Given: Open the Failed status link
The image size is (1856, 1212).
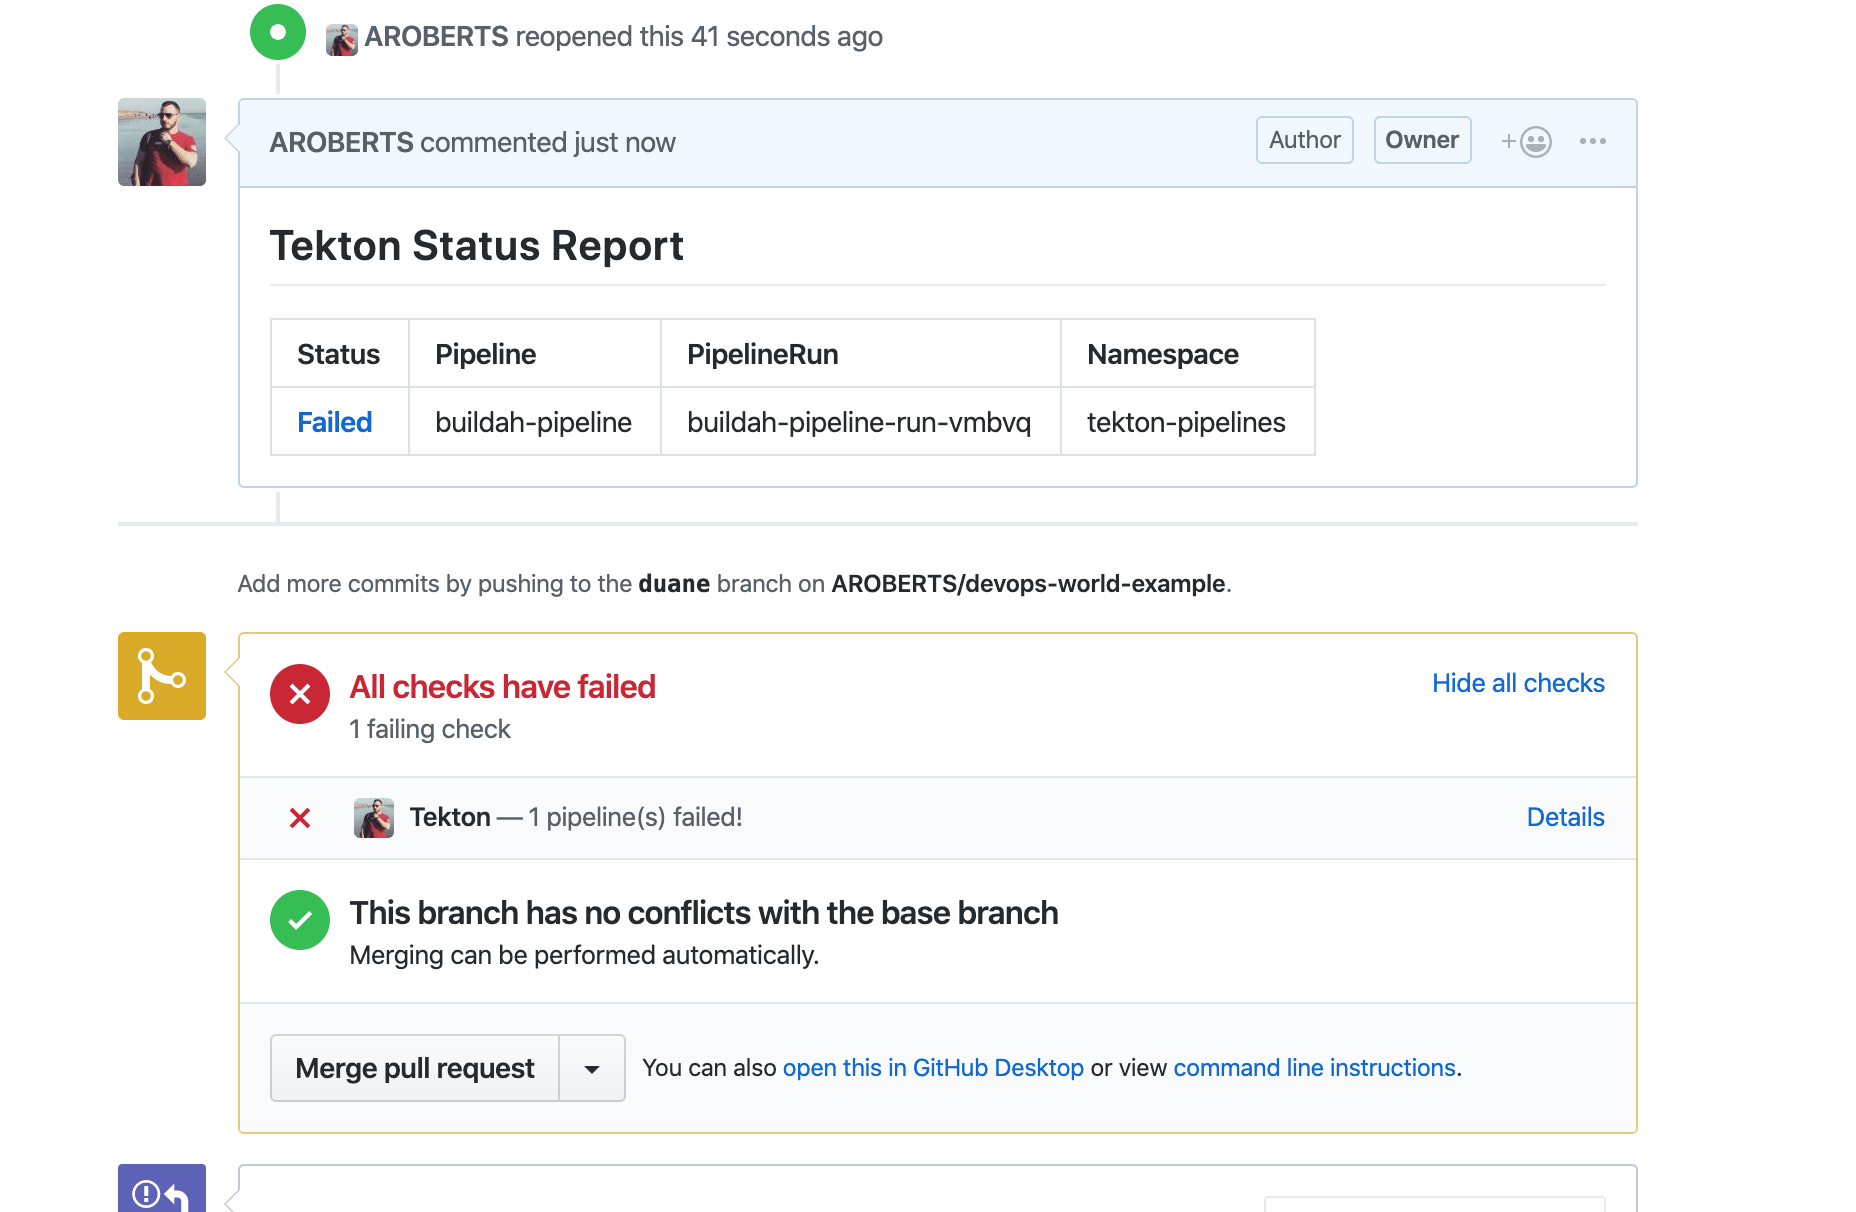Looking at the screenshot, I should (335, 422).
